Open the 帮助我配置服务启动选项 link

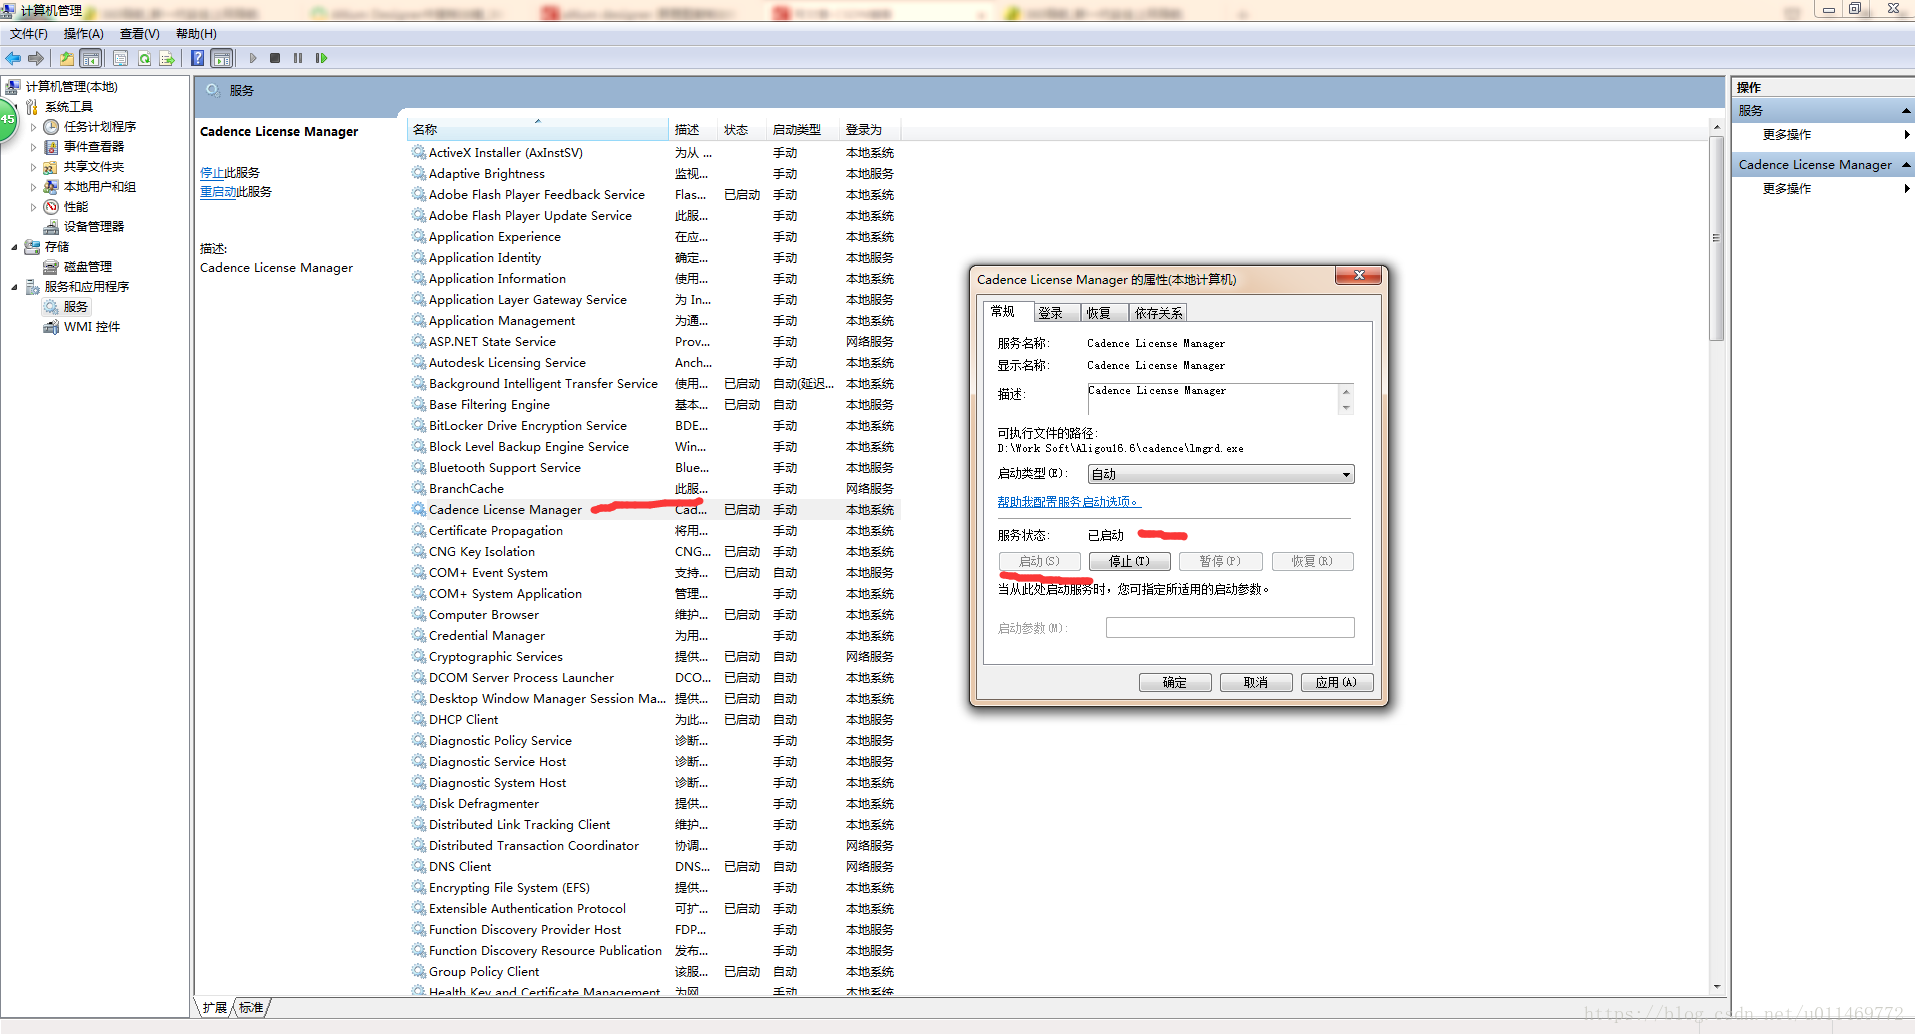point(1069,502)
